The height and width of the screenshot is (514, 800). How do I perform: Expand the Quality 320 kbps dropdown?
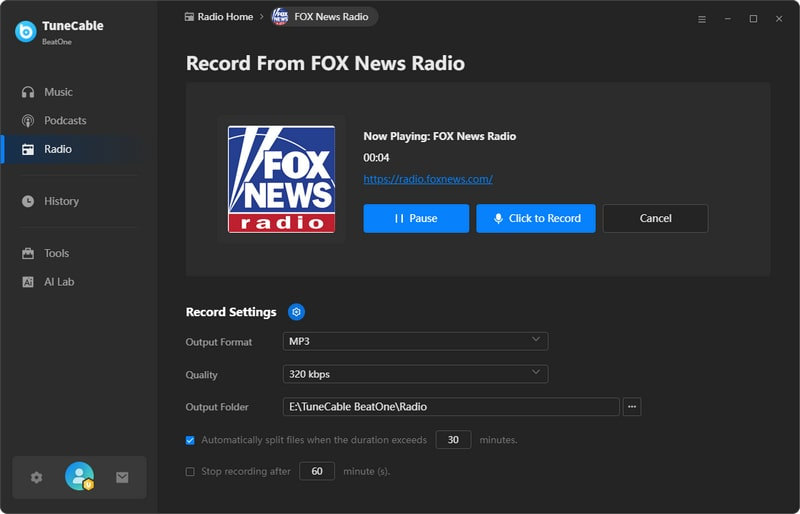pyautogui.click(x=415, y=374)
